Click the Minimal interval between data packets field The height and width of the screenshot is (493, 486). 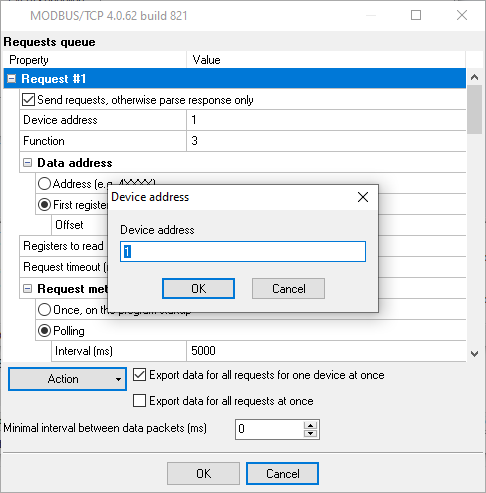point(269,429)
